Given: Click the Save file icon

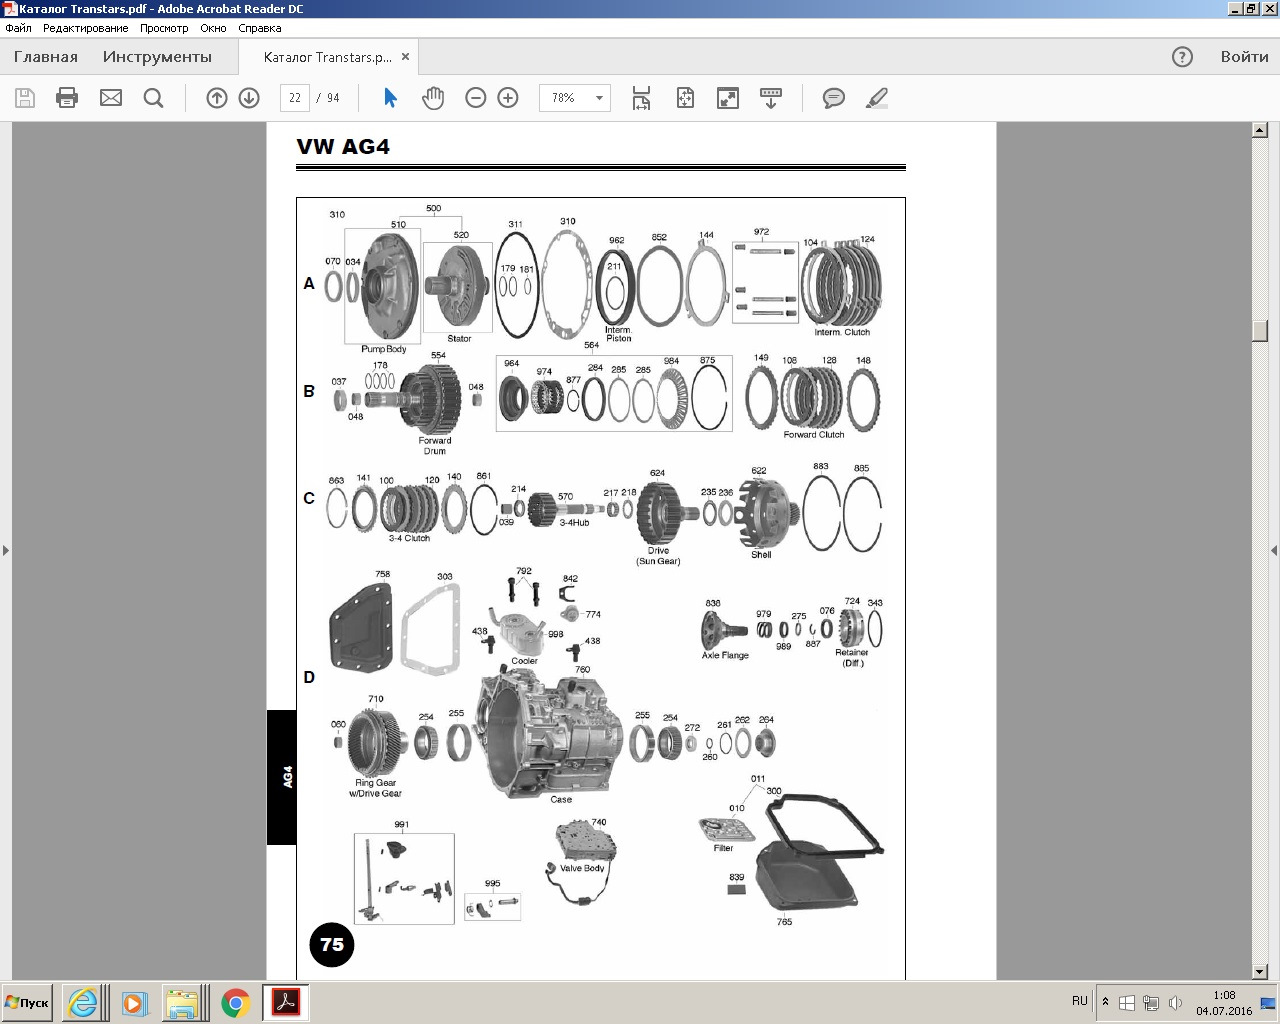Looking at the screenshot, I should 25,98.
